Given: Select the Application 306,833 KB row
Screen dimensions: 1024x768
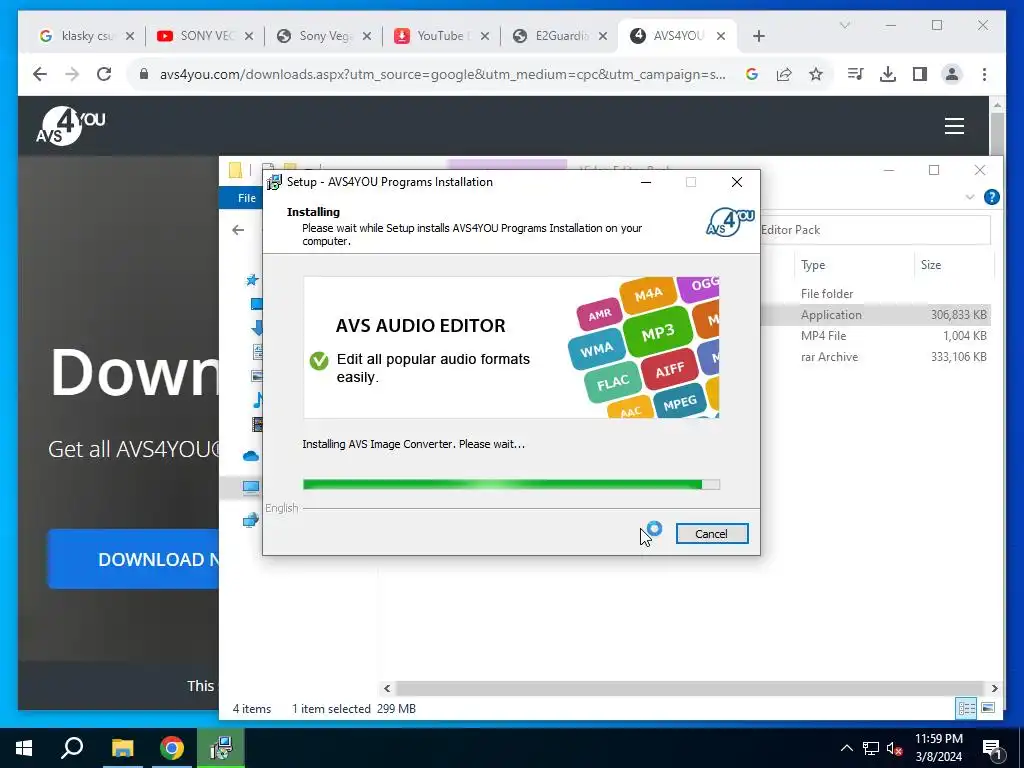Looking at the screenshot, I should (875, 315).
